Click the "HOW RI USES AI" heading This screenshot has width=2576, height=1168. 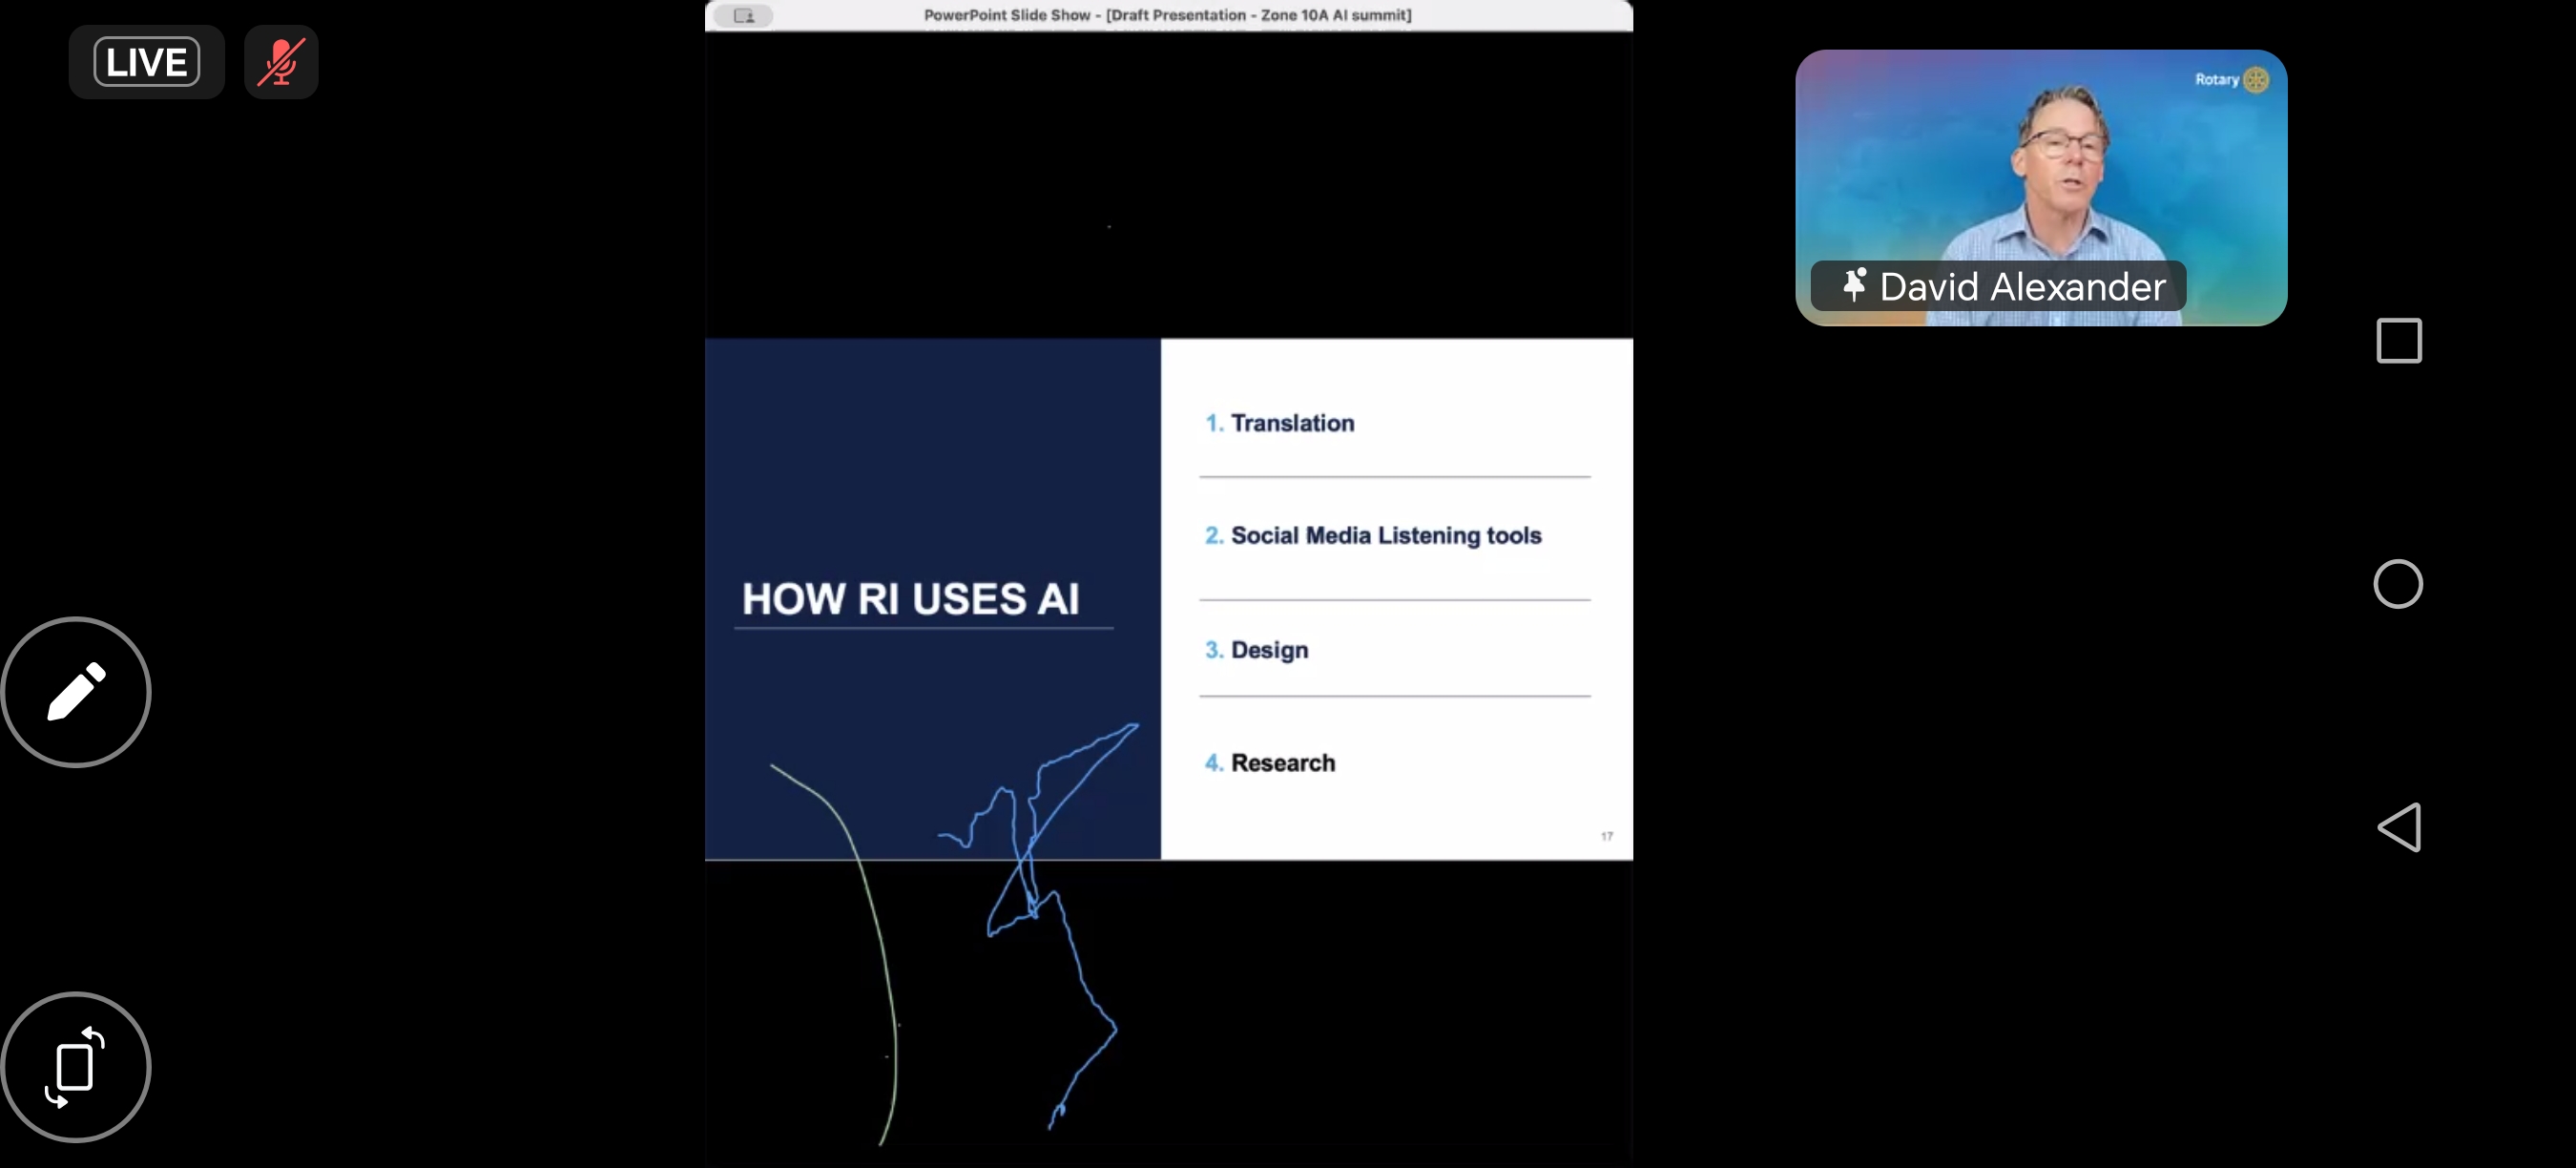click(x=910, y=599)
